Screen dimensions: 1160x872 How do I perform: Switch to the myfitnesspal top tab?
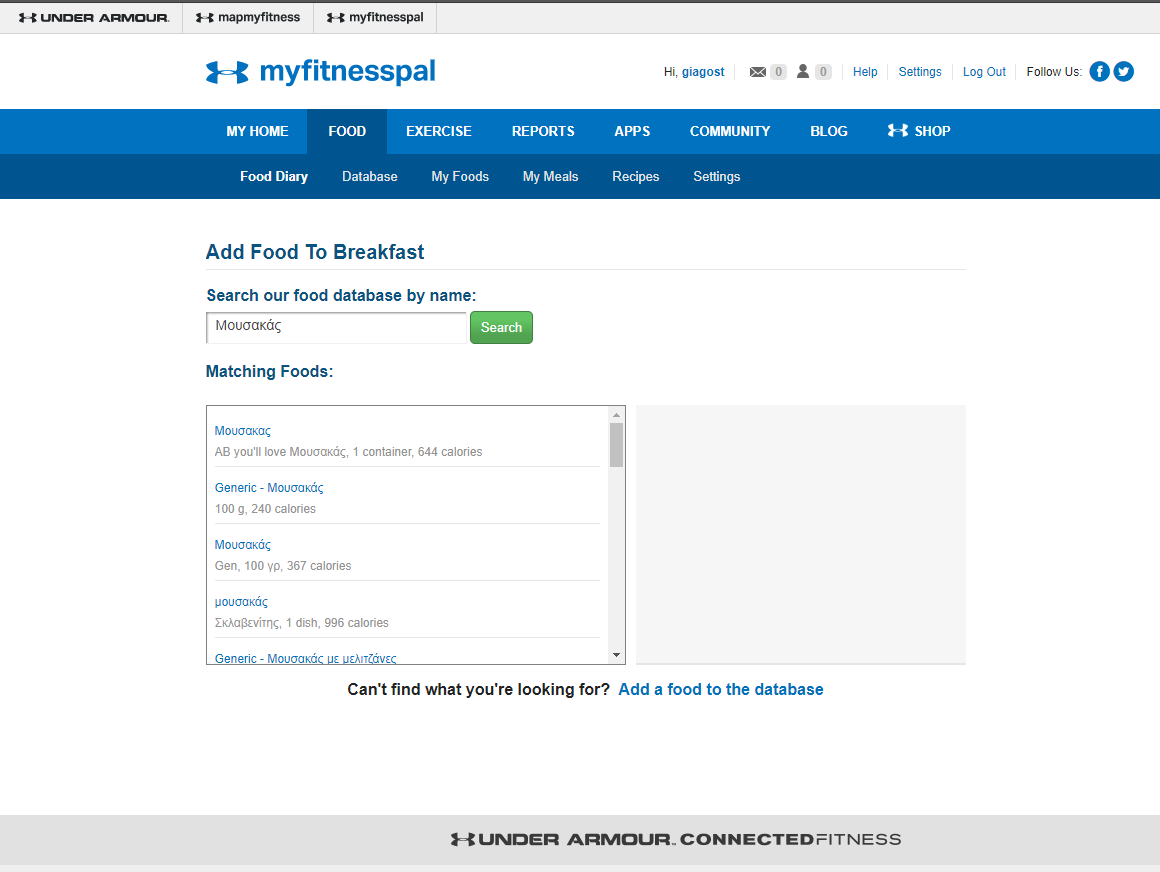point(375,17)
